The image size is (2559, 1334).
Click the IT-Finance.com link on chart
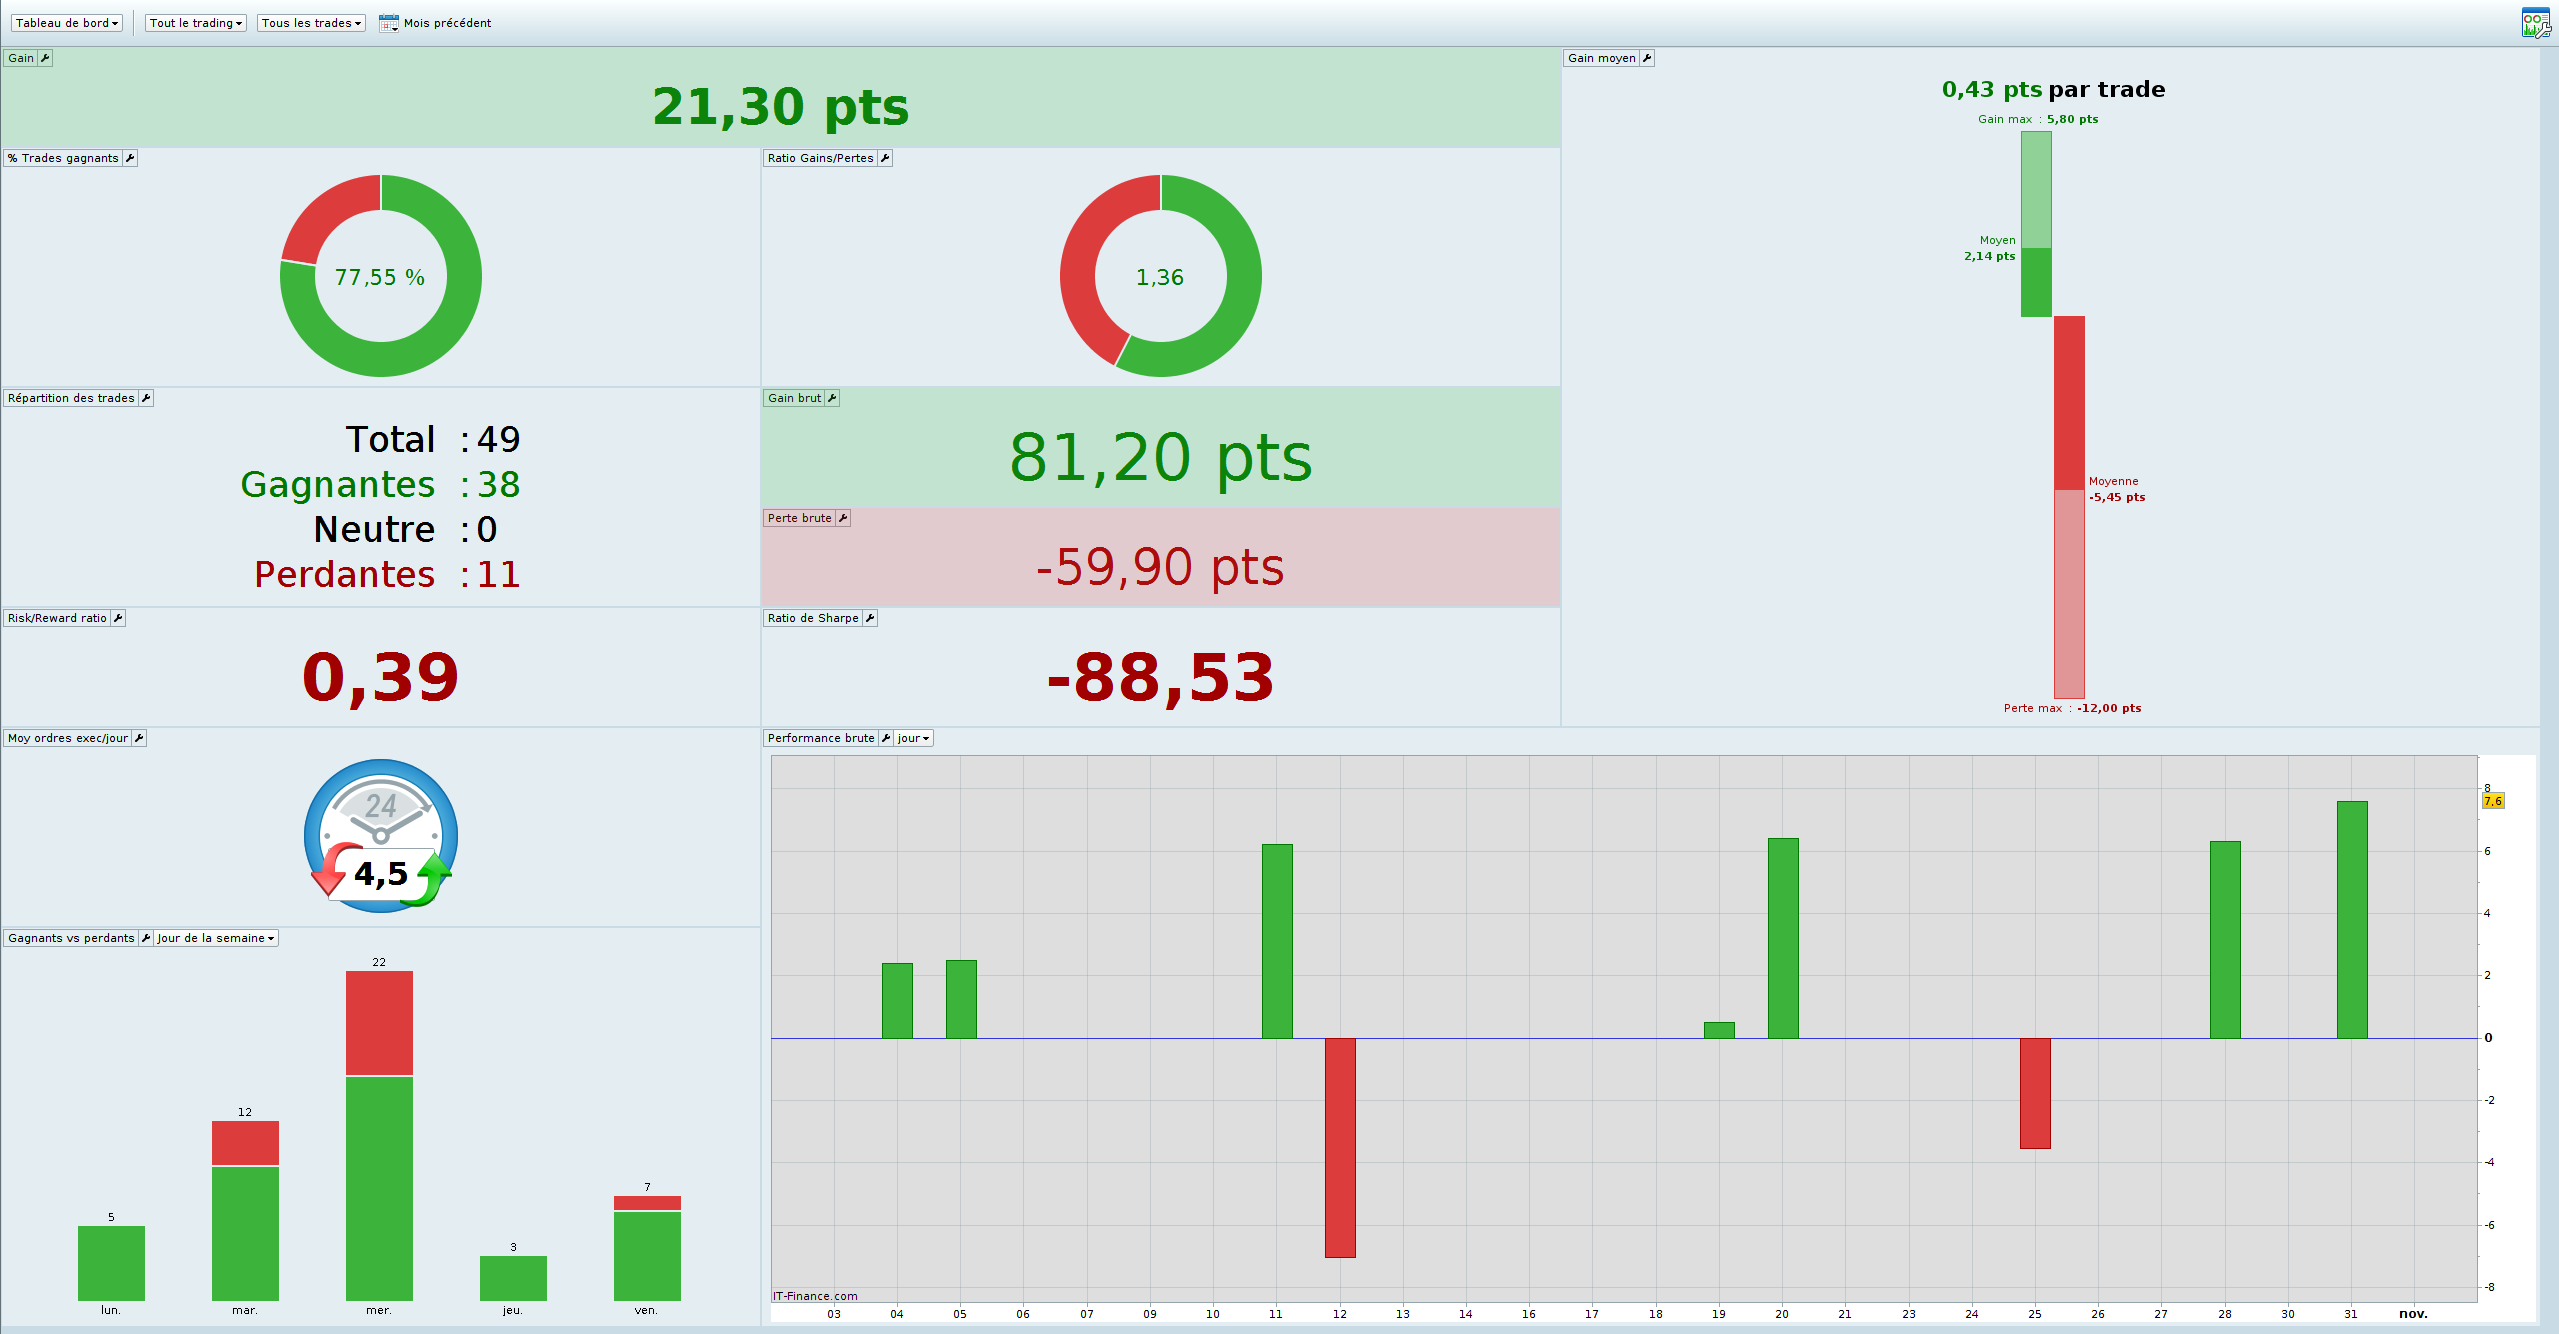coord(815,1296)
